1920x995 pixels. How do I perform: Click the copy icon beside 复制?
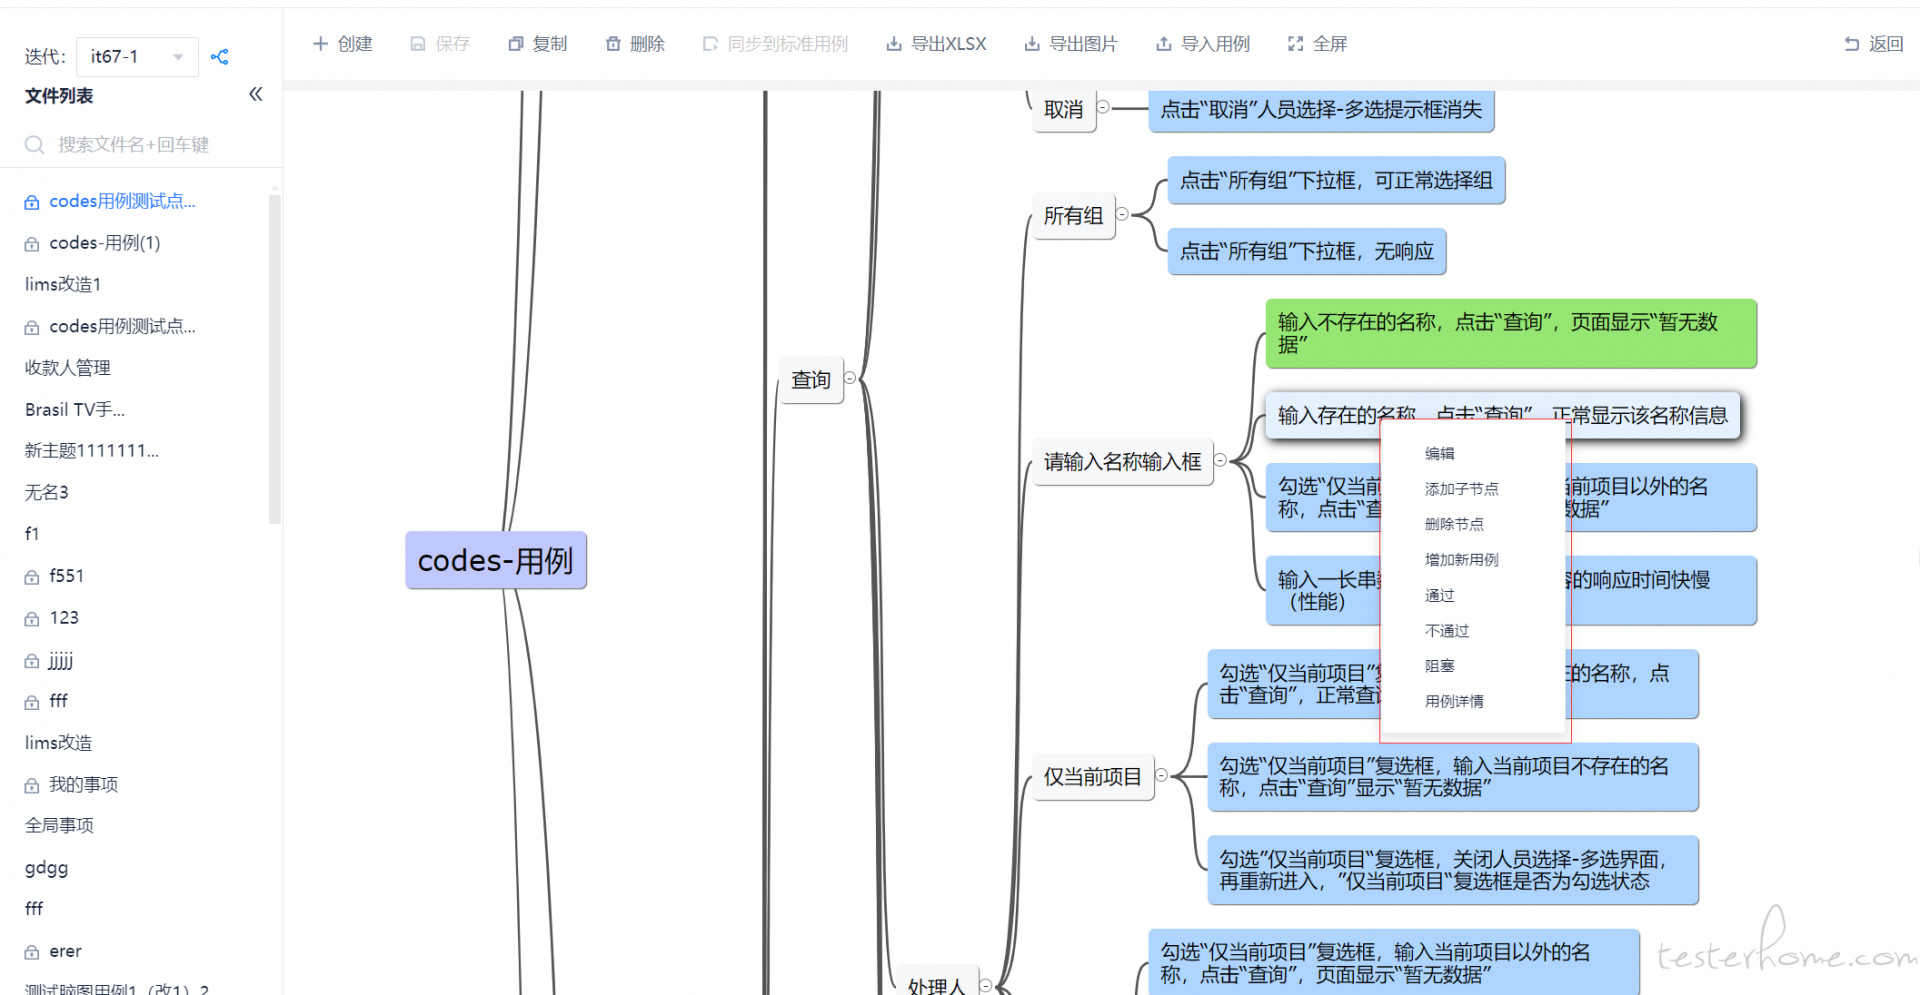(x=516, y=44)
